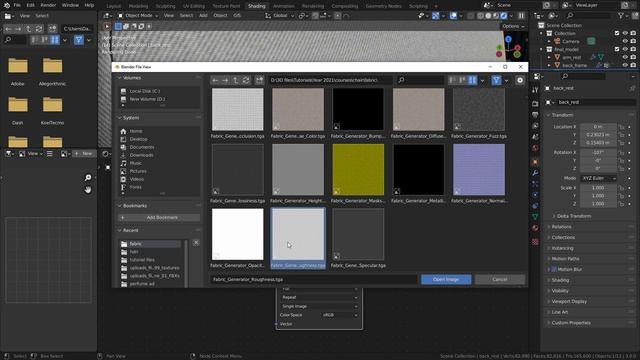Open the Window menu

70,5
